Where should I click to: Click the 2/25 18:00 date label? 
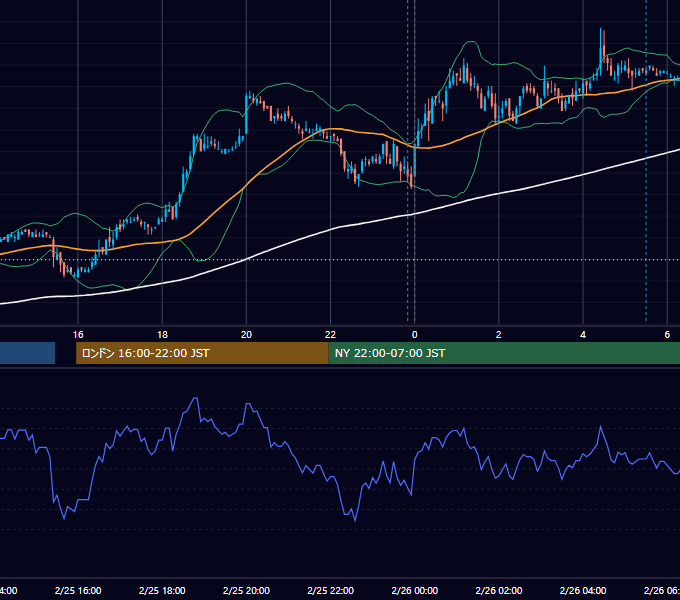click(162, 590)
